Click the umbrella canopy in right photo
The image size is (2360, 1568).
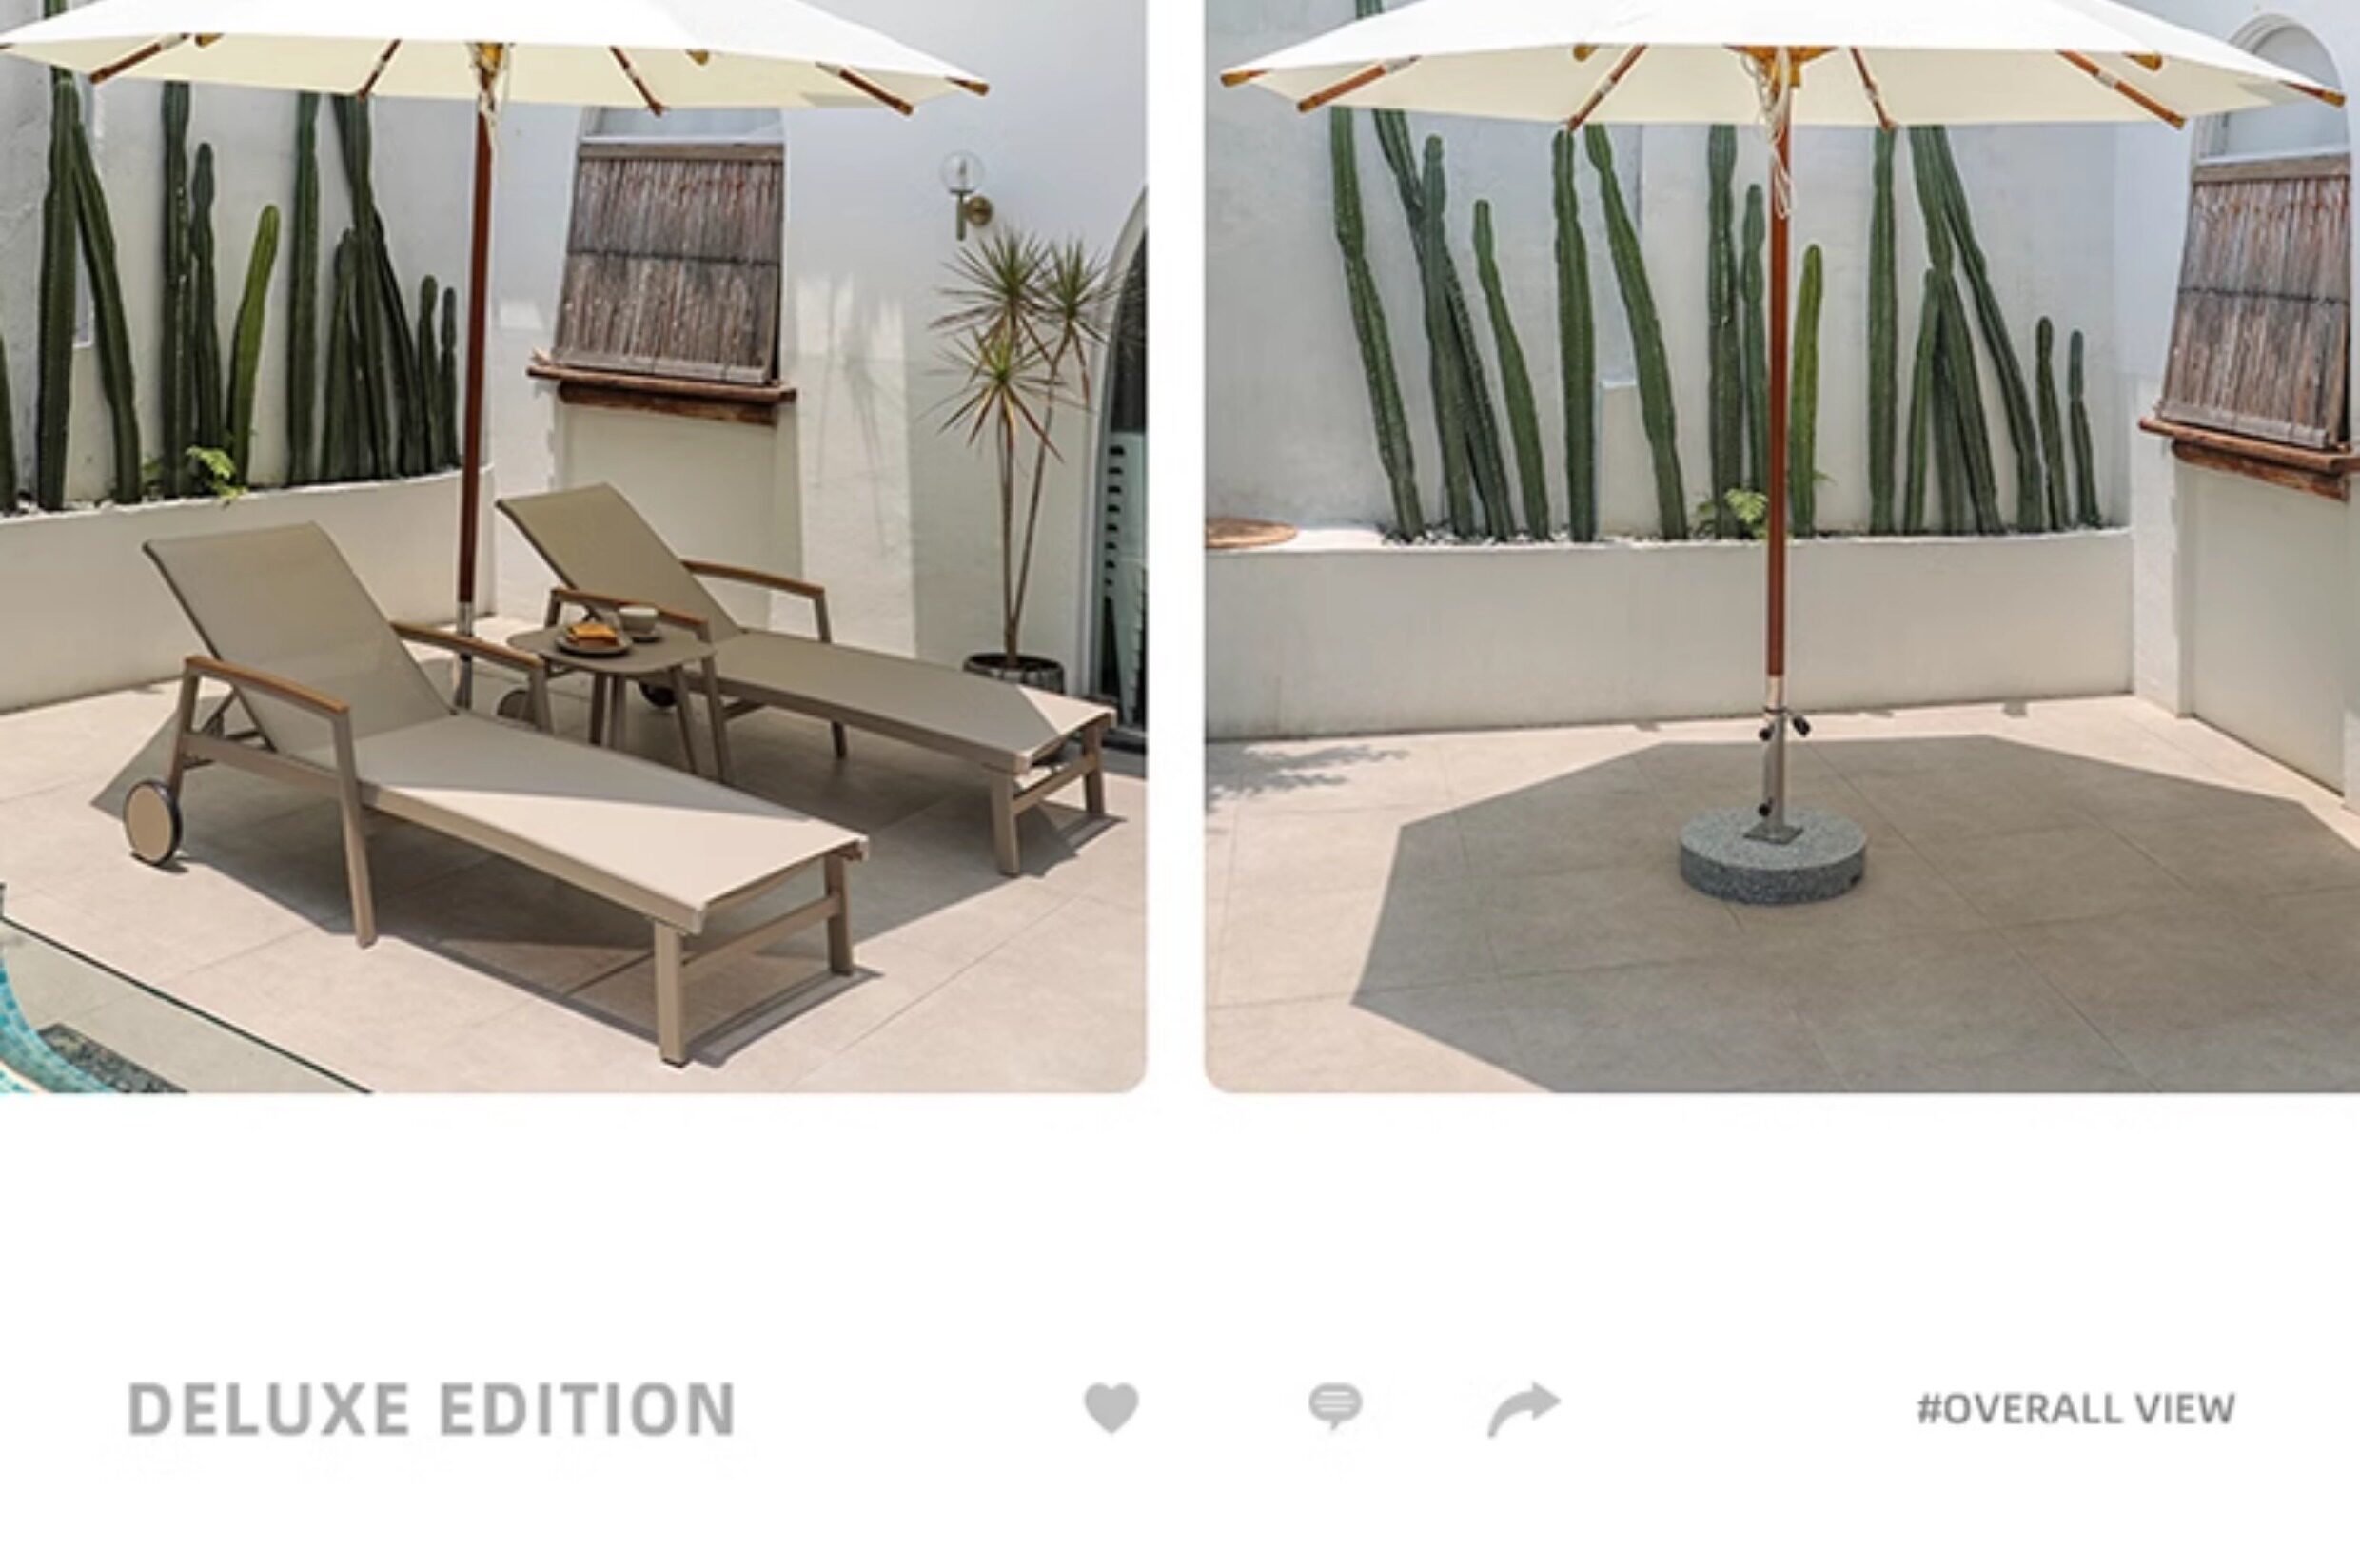(1782, 60)
